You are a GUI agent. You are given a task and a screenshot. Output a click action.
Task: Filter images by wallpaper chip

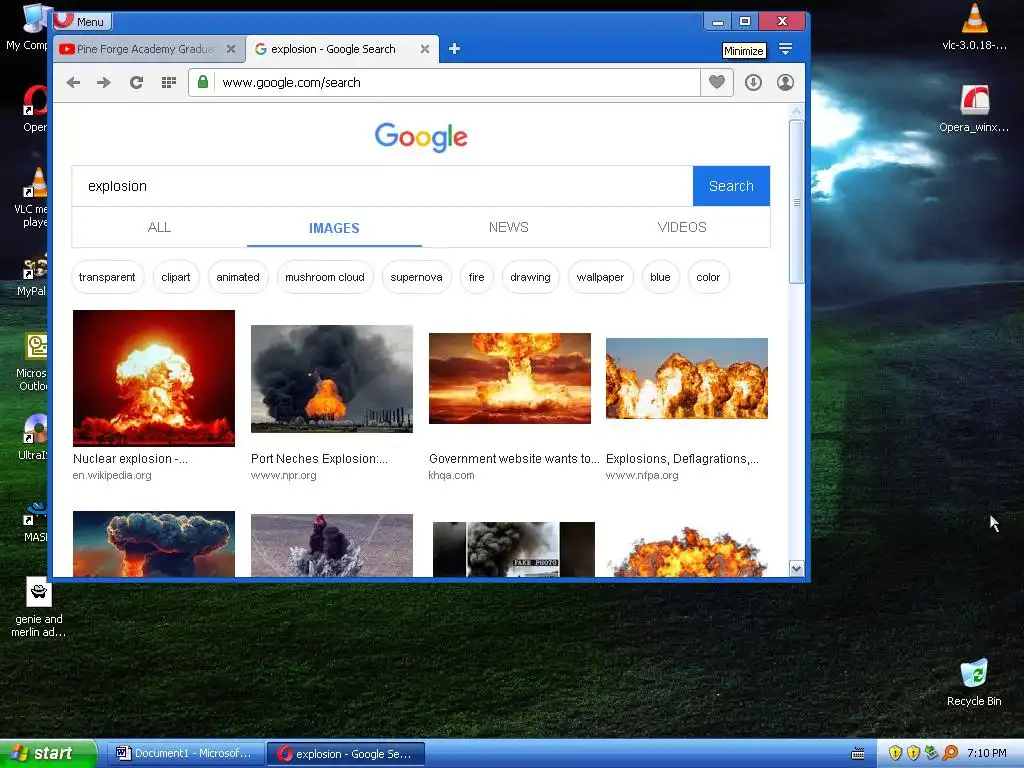tap(600, 277)
